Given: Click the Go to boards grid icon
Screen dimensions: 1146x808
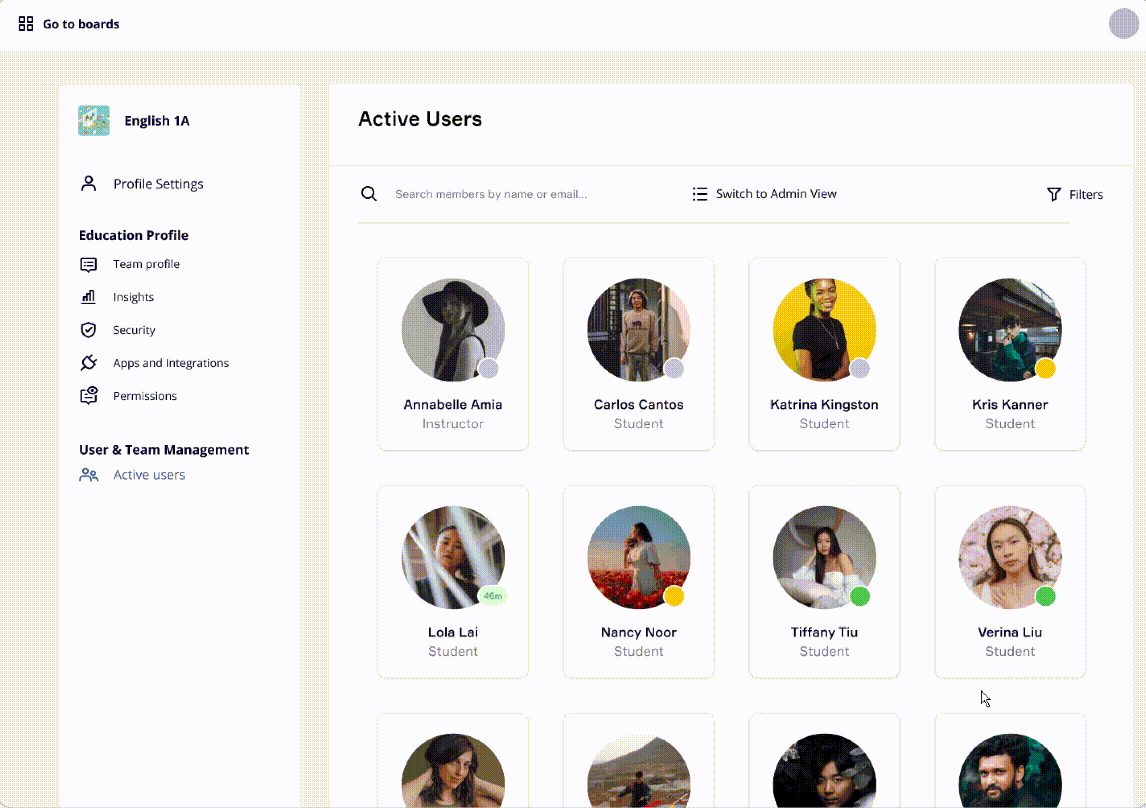Looking at the screenshot, I should 26,24.
